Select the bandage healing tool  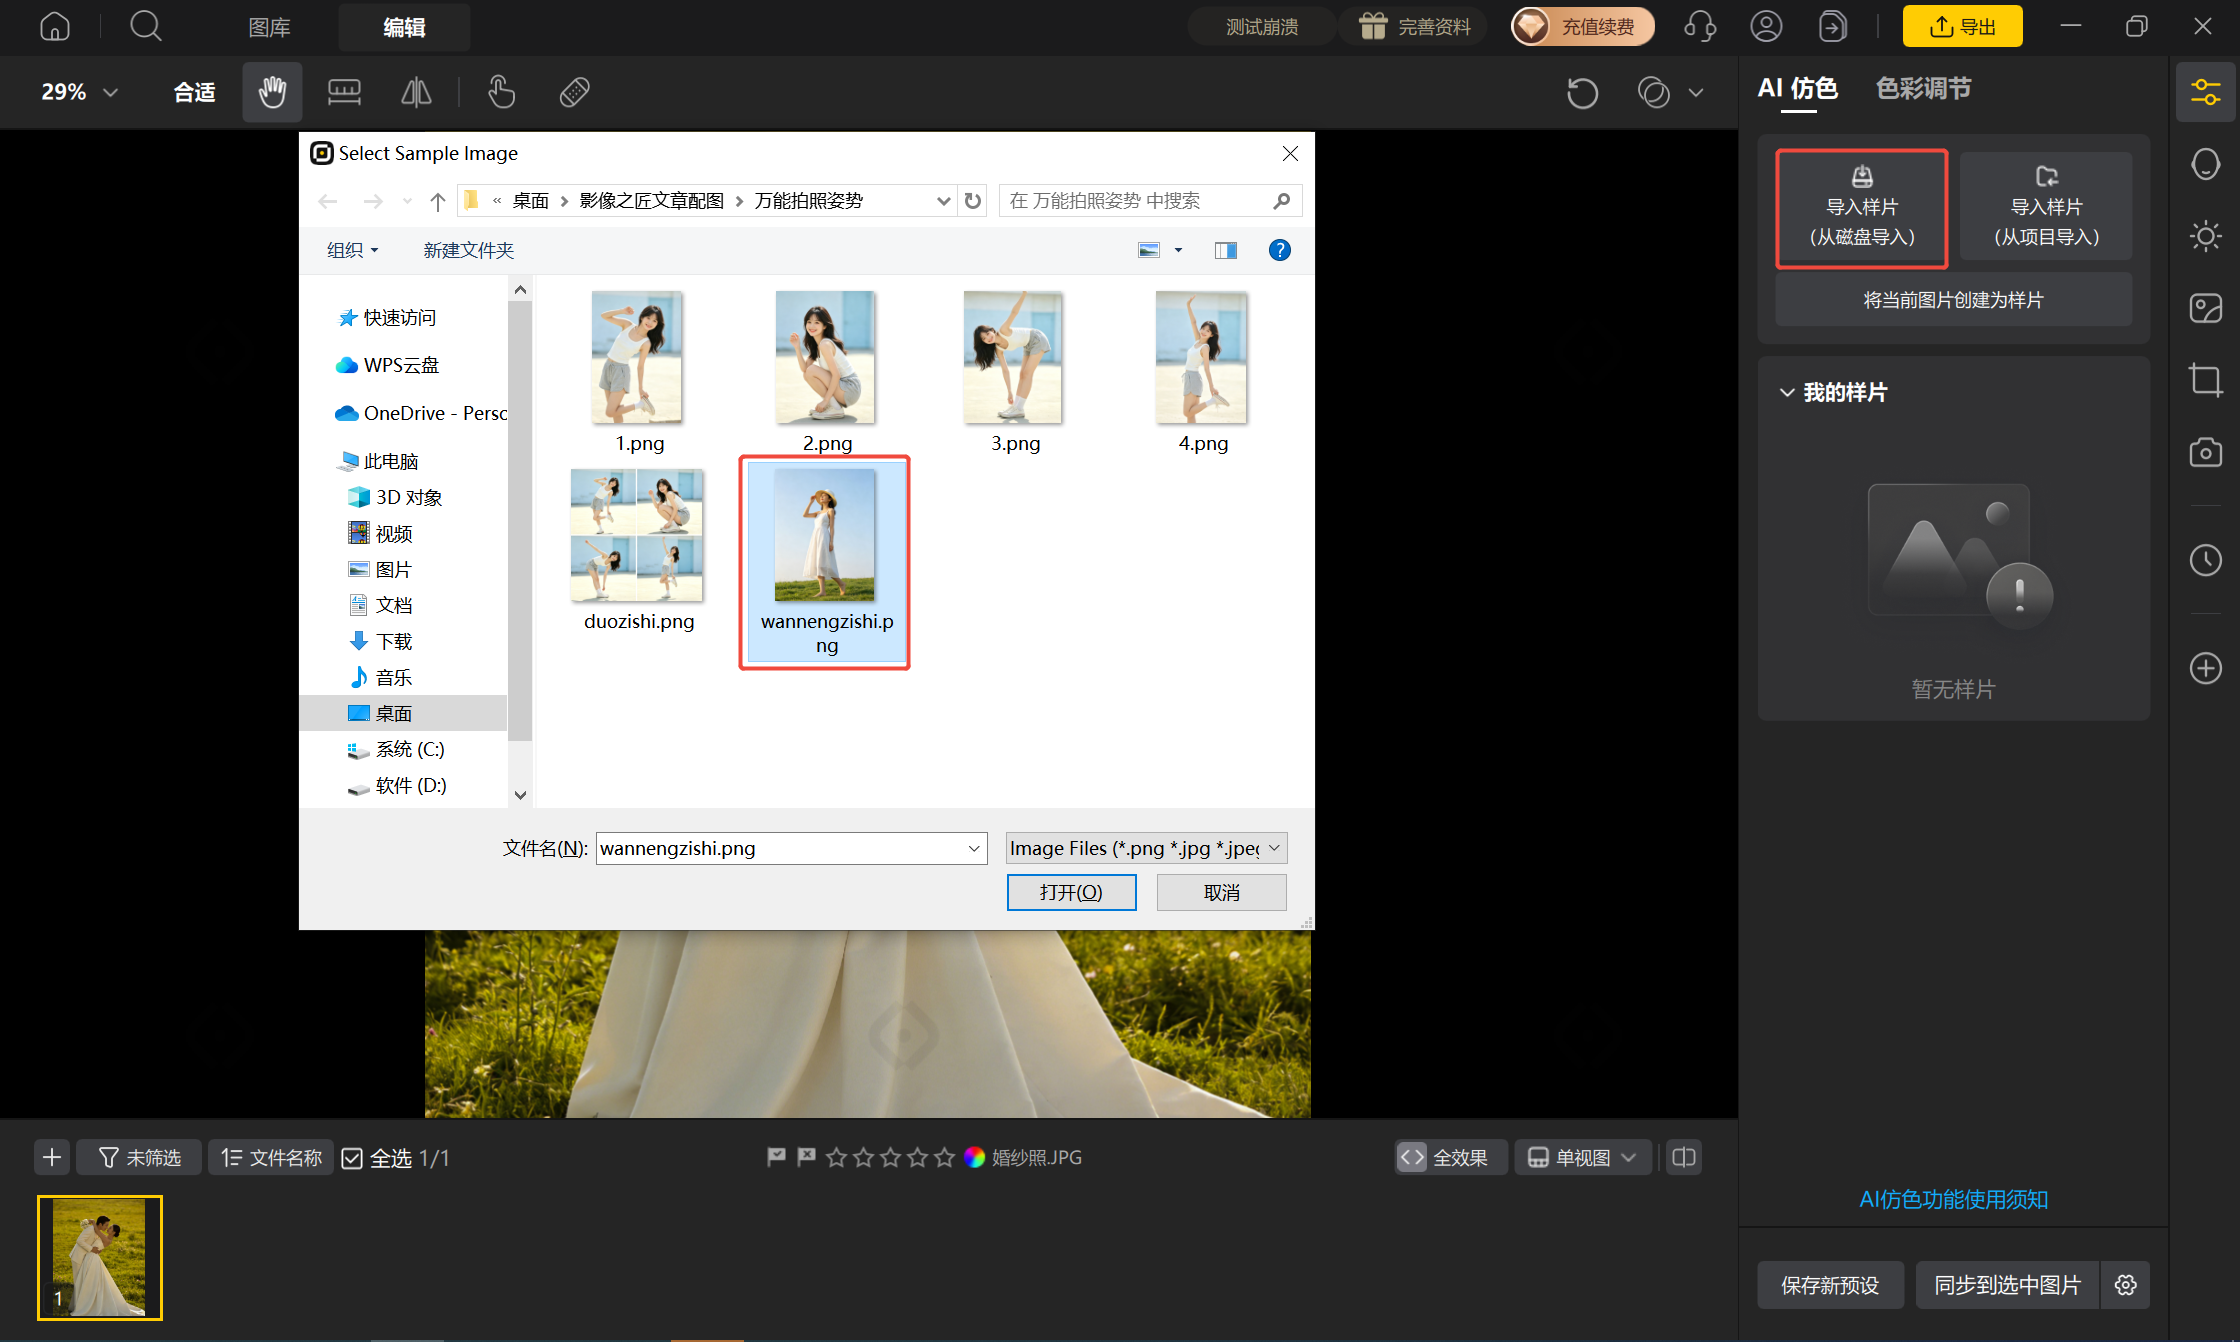pyautogui.click(x=574, y=92)
